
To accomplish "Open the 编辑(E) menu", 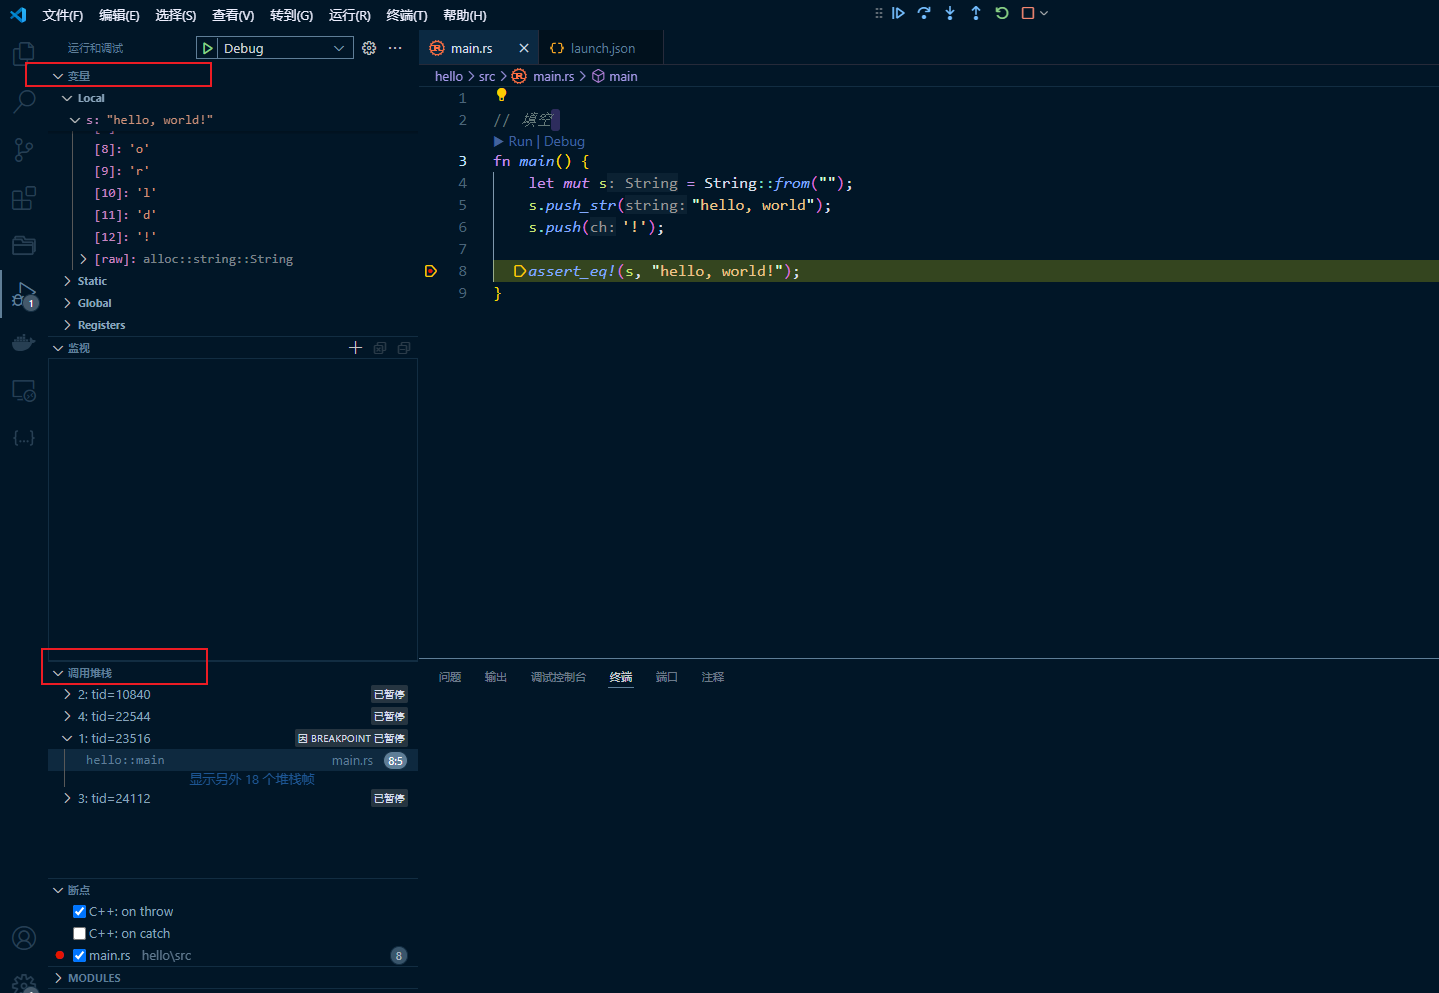I will (x=119, y=15).
